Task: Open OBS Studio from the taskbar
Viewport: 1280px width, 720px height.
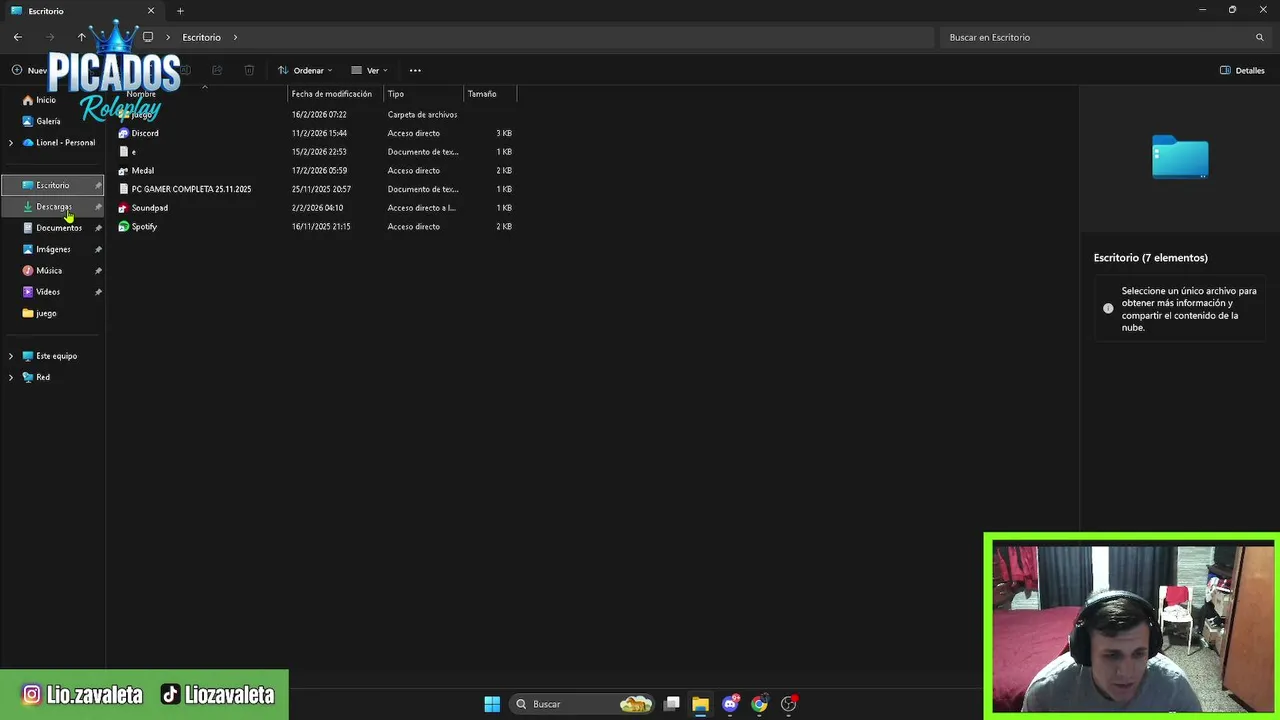Action: pos(788,704)
